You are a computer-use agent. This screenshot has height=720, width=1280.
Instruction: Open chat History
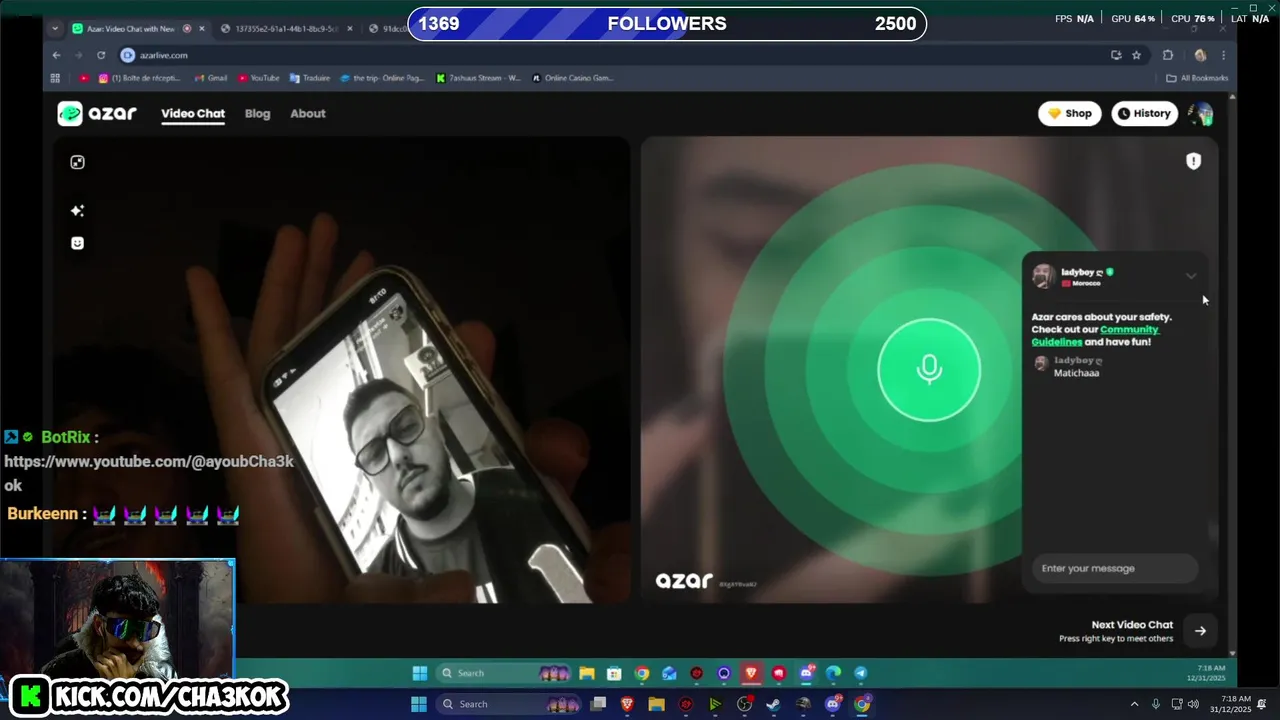(1143, 113)
